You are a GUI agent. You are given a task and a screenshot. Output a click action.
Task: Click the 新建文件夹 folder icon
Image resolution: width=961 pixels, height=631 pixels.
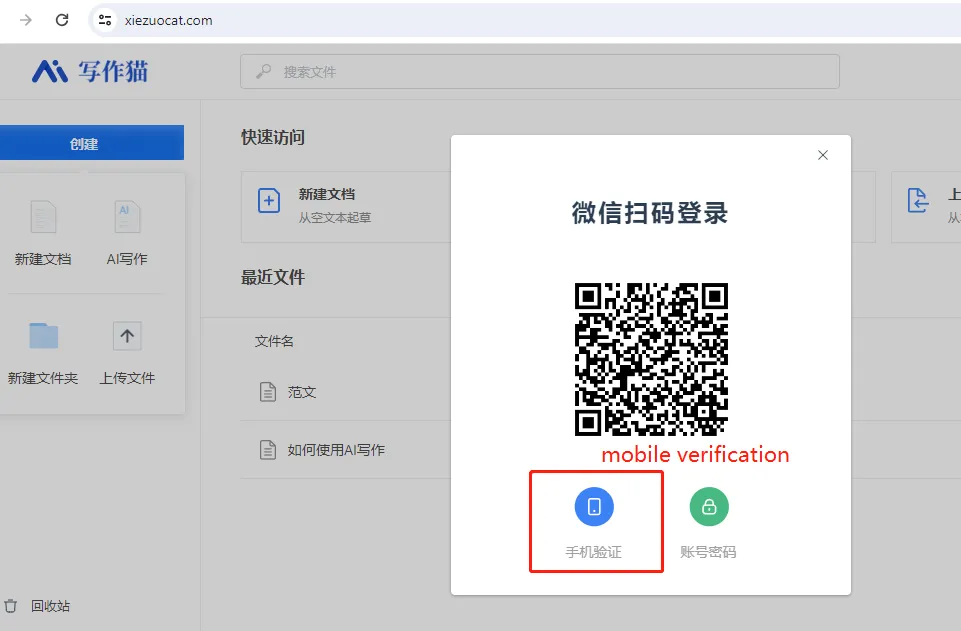coord(43,336)
